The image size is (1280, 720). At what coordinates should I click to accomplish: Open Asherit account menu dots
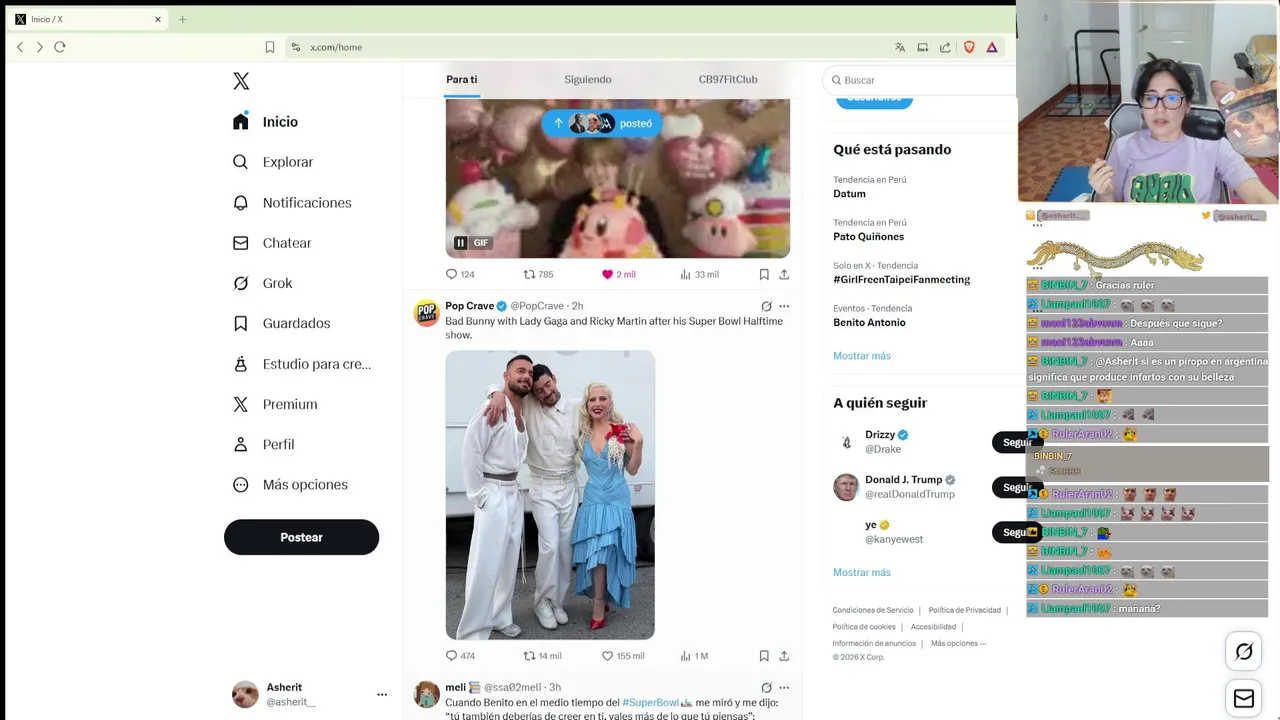point(381,694)
